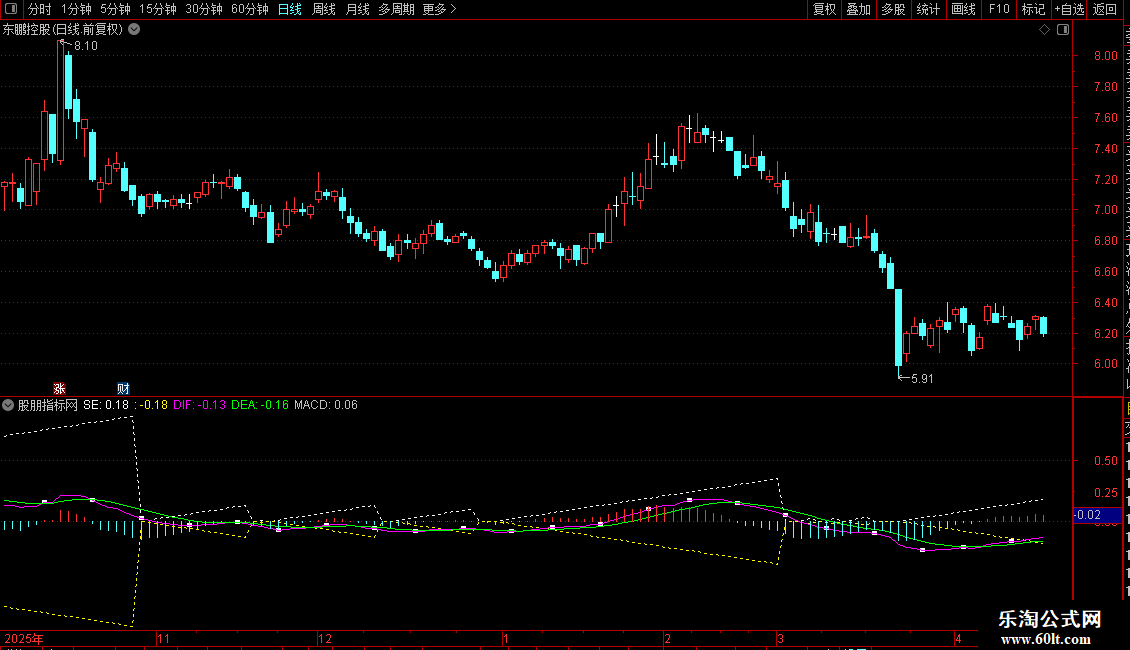Click the MACD: 0.06 value
The image size is (1130, 650).
click(326, 405)
